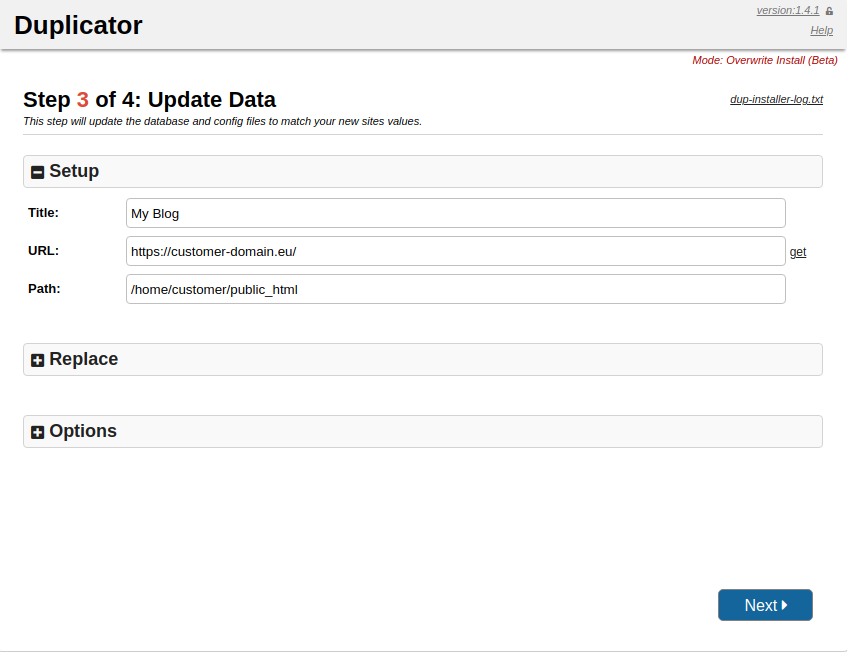Click the 'Mode: Overwrite Install (Beta)' text
Screen dimensions: 847x652
pos(764,60)
